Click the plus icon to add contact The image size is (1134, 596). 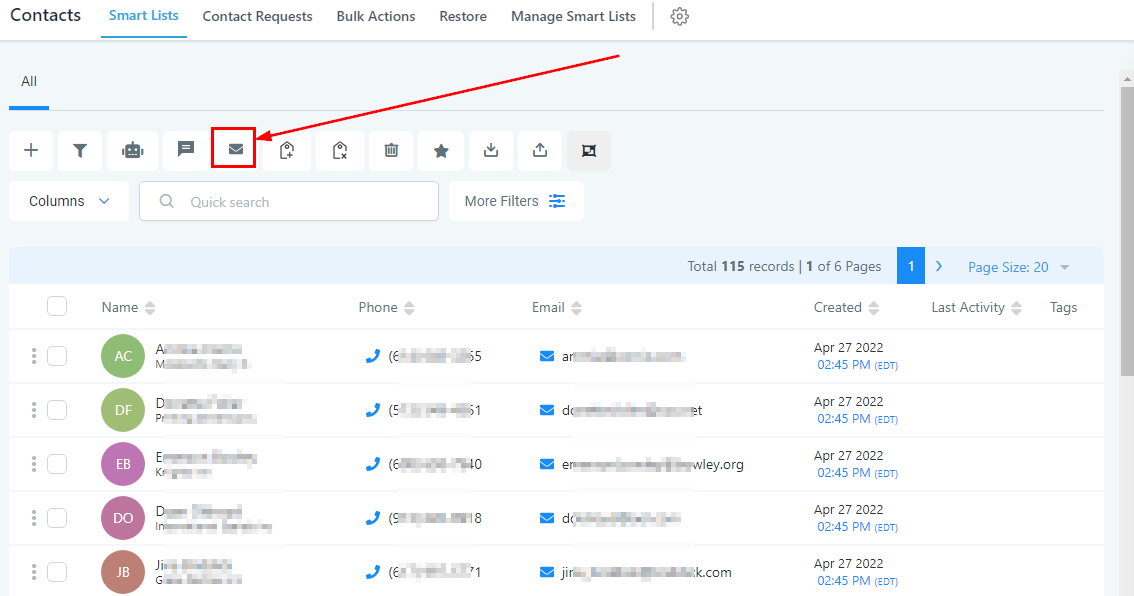point(31,150)
